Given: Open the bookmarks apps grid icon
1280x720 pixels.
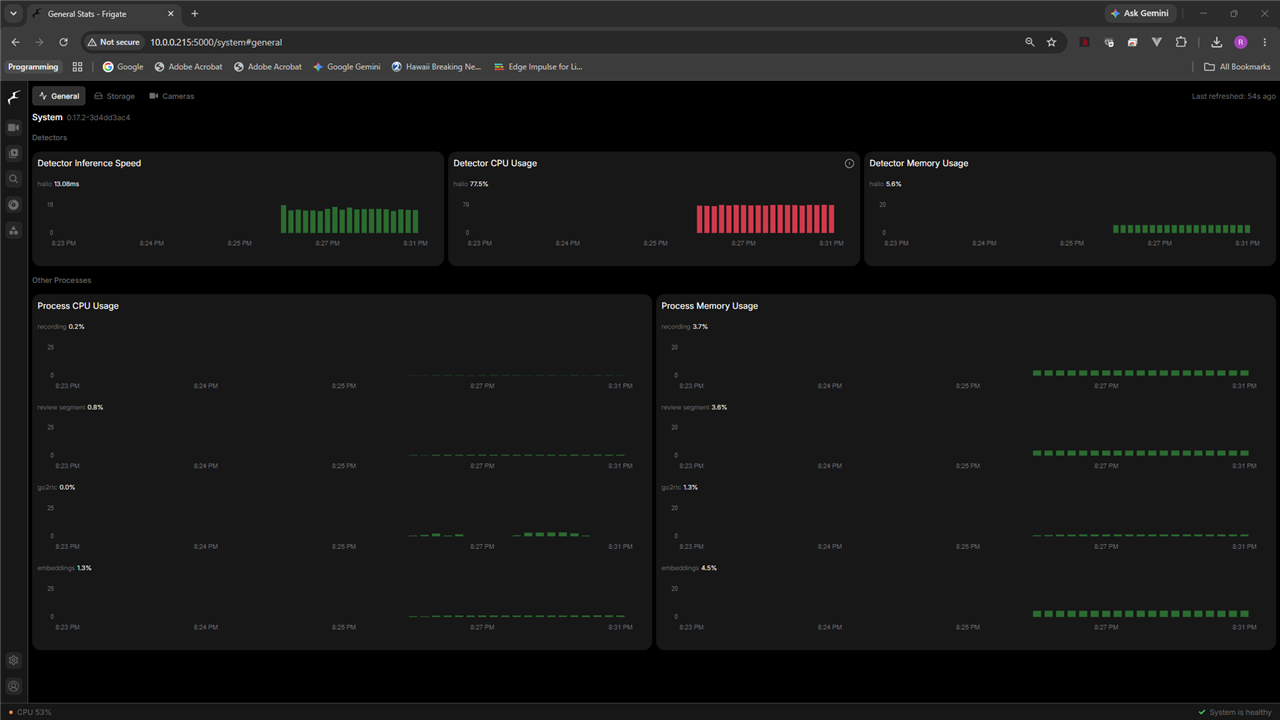Looking at the screenshot, I should click(x=77, y=67).
